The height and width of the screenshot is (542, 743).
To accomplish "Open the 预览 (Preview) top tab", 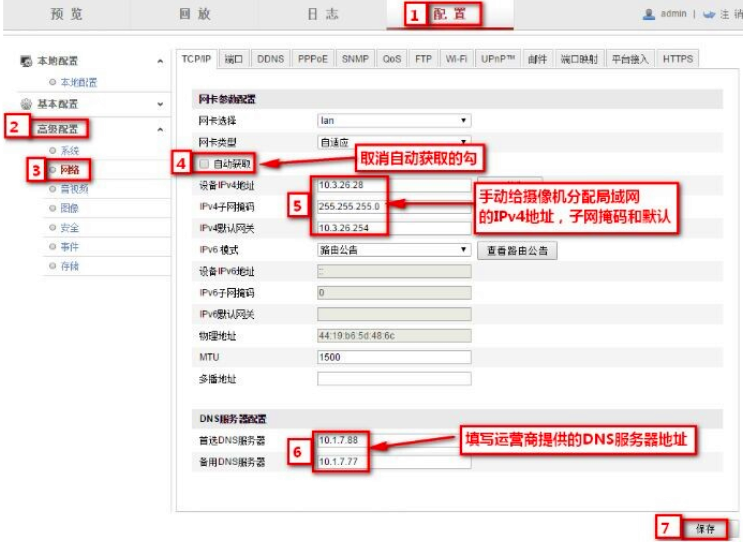I will 66,14.
